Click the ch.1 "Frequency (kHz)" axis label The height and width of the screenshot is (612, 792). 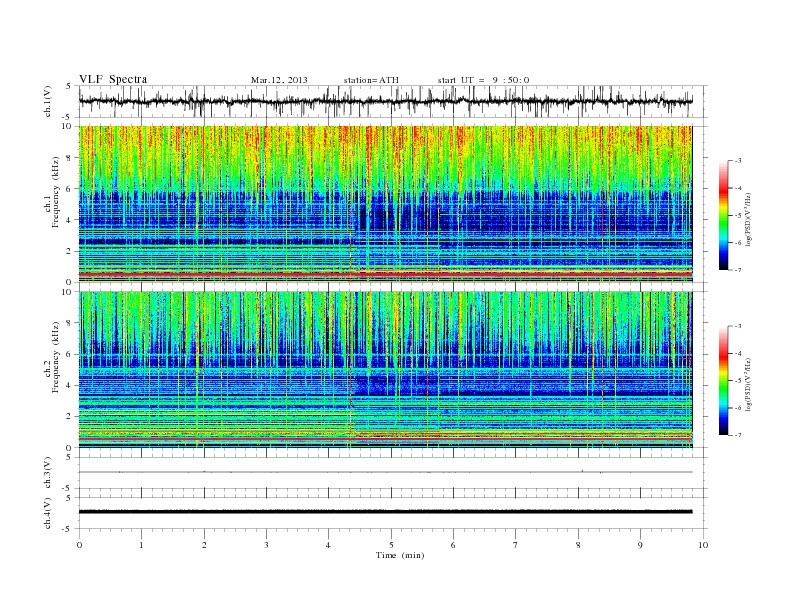(x=55, y=192)
